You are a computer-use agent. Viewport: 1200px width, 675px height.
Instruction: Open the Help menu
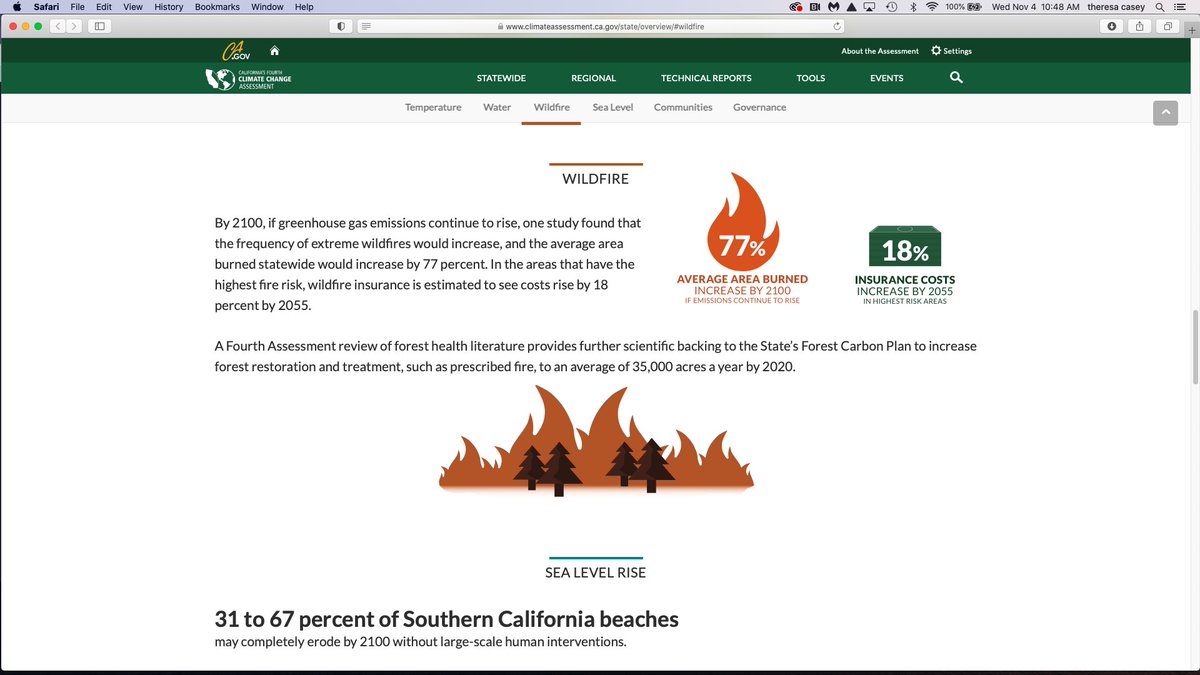point(304,7)
